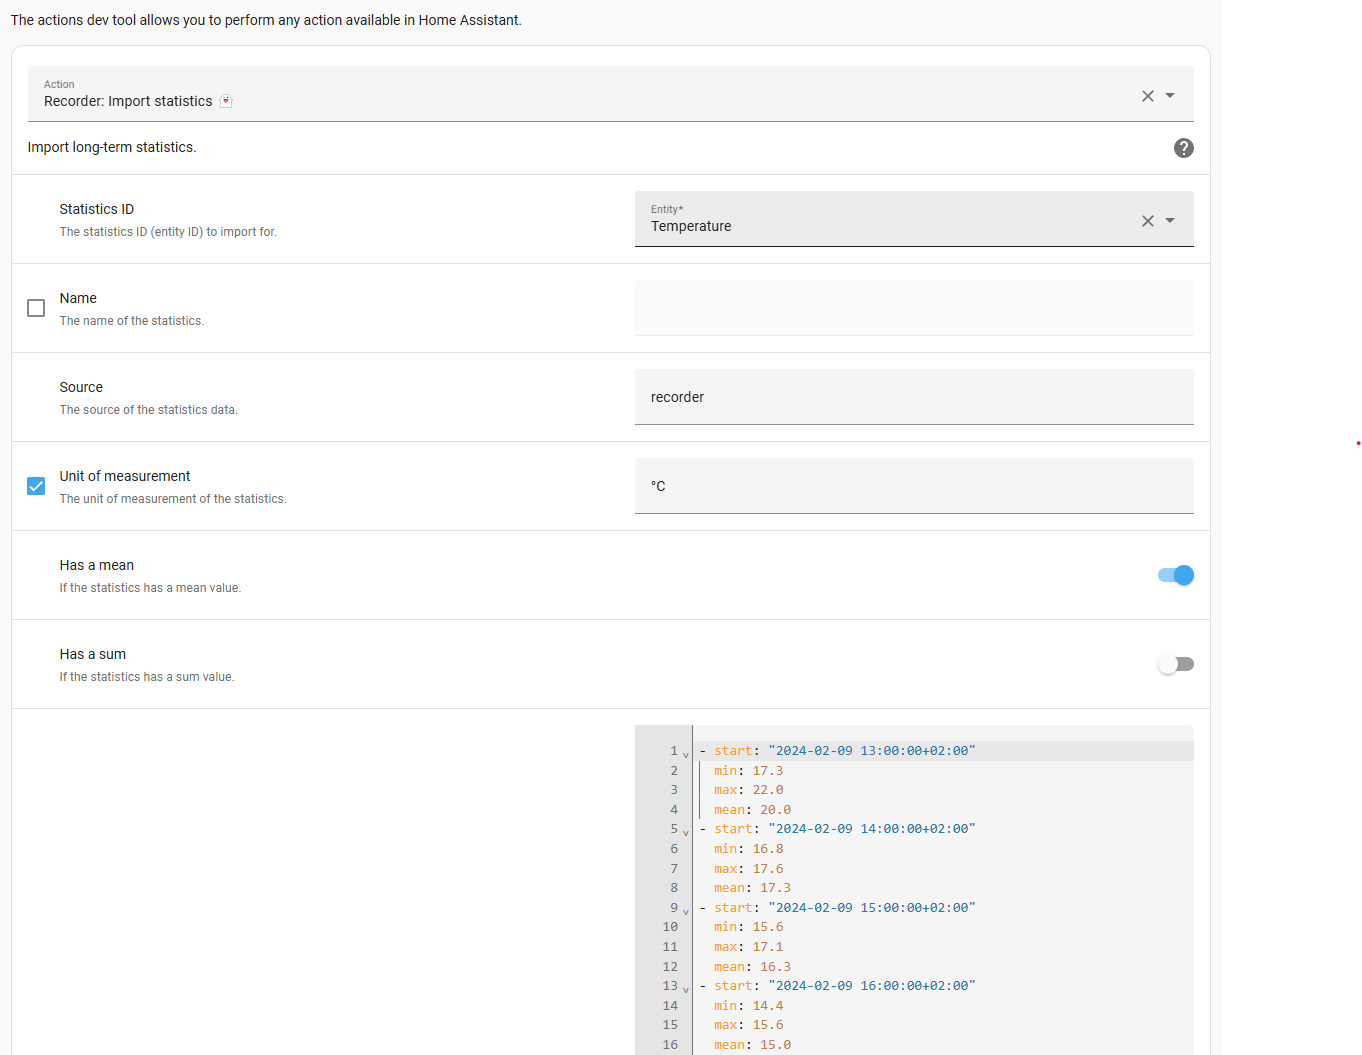
Task: Expand the Entity dropdown arrow
Action: click(x=1170, y=221)
